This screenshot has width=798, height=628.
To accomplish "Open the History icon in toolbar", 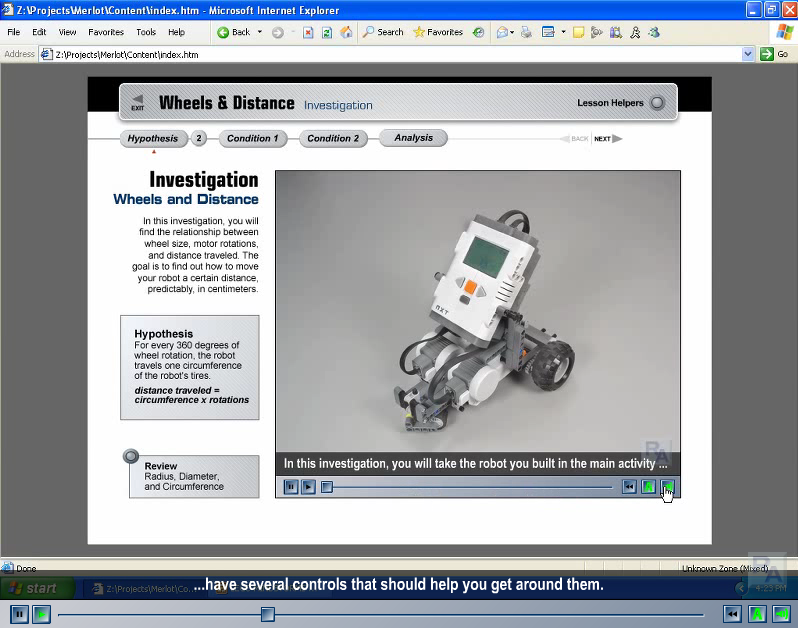I will pyautogui.click(x=478, y=33).
